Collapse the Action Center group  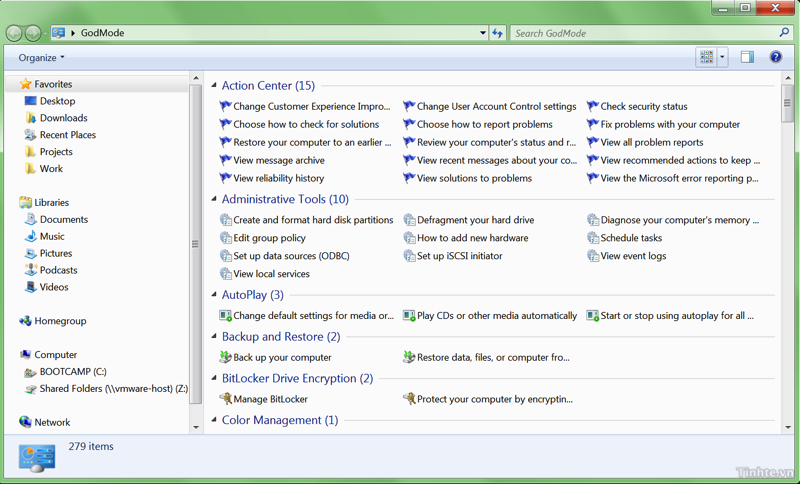coord(214,86)
